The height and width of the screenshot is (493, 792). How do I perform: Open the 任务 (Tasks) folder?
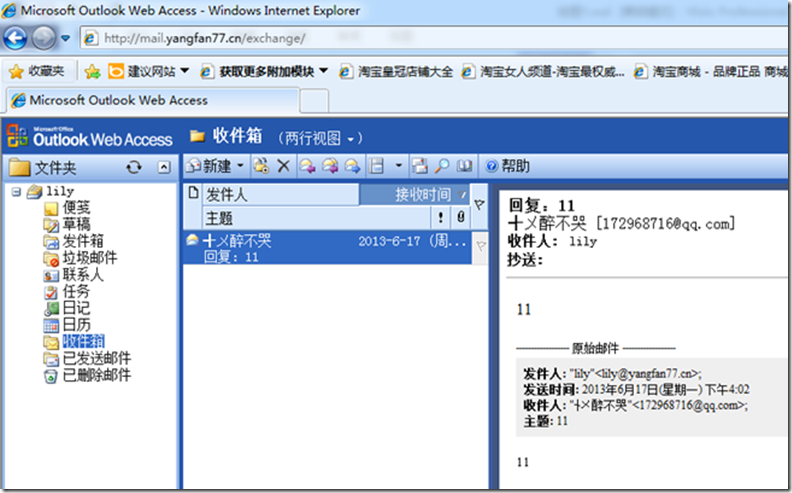76,291
